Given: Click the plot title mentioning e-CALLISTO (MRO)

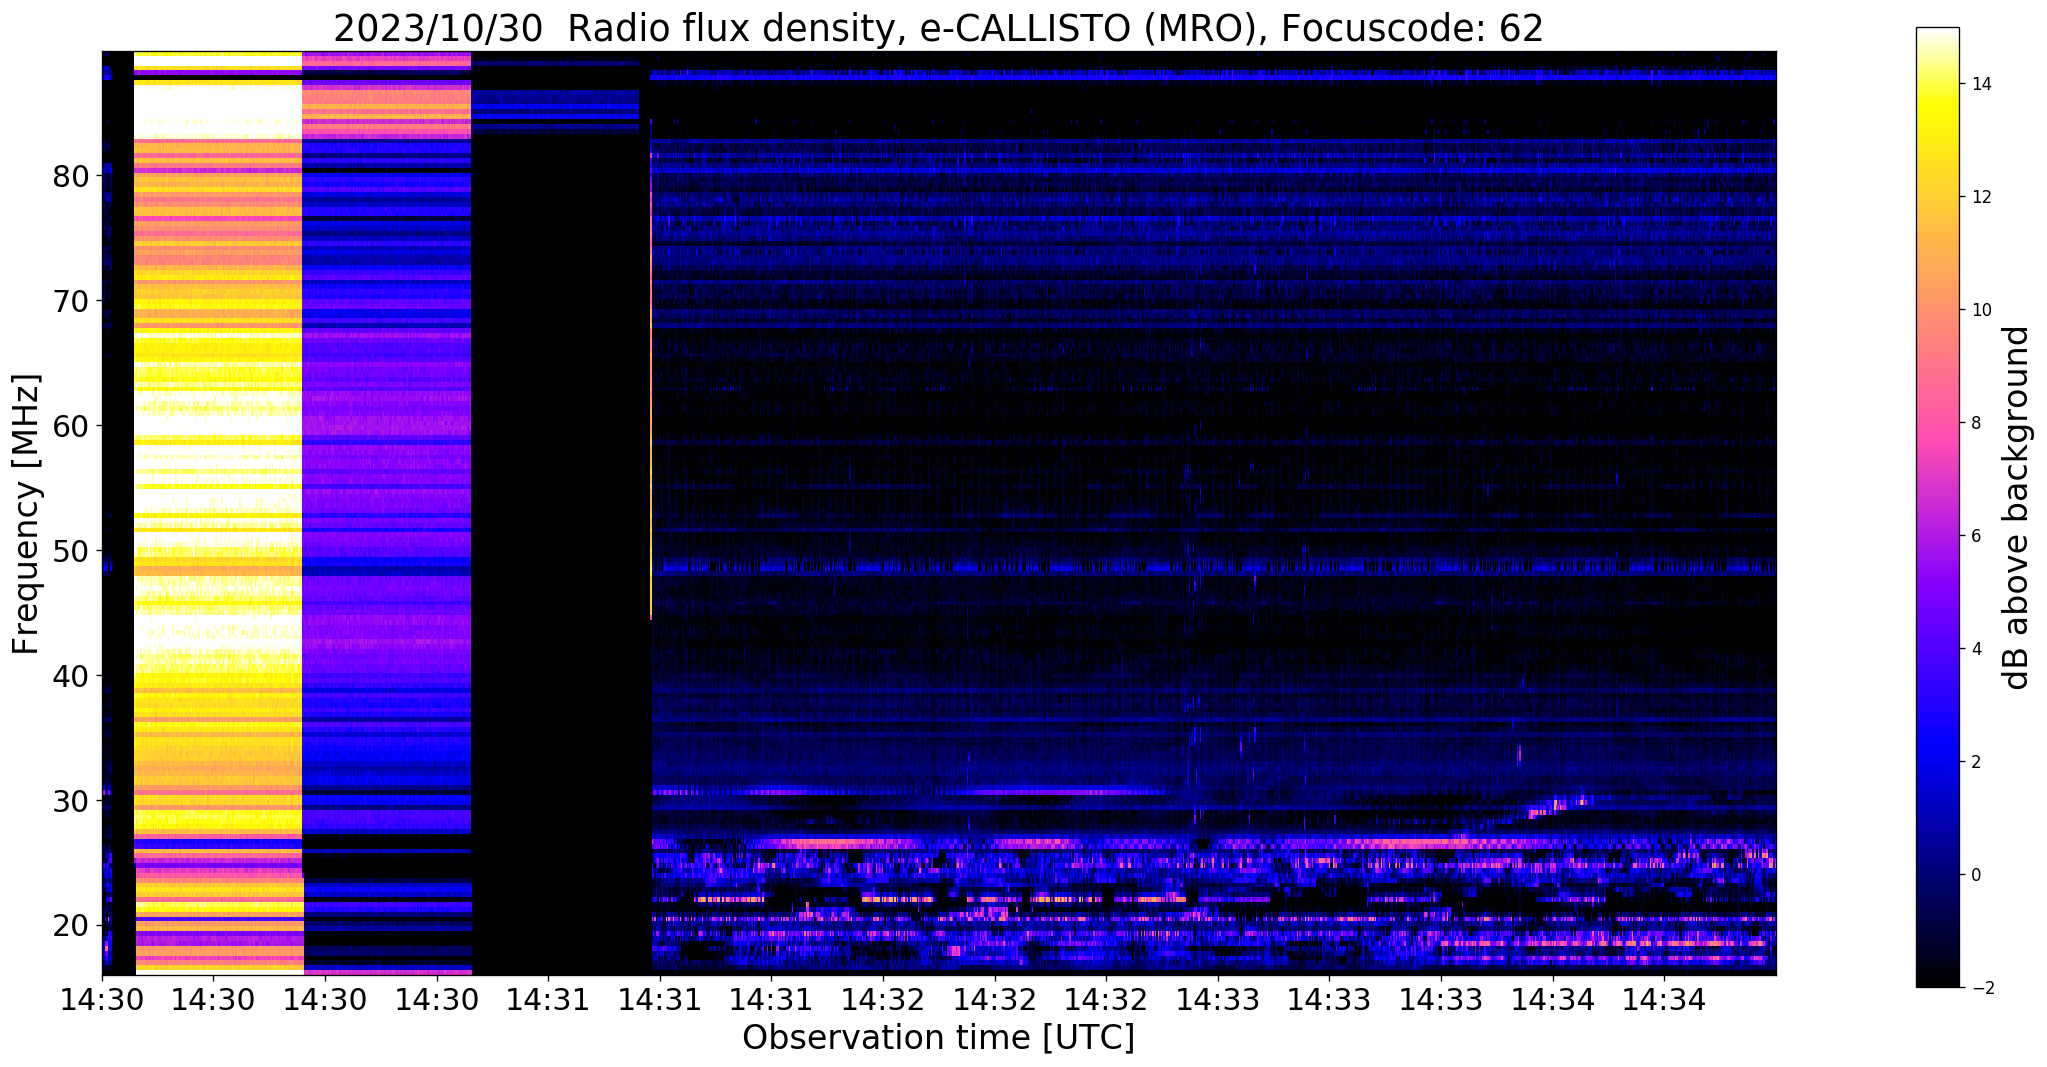Looking at the screenshot, I should click(x=938, y=28).
